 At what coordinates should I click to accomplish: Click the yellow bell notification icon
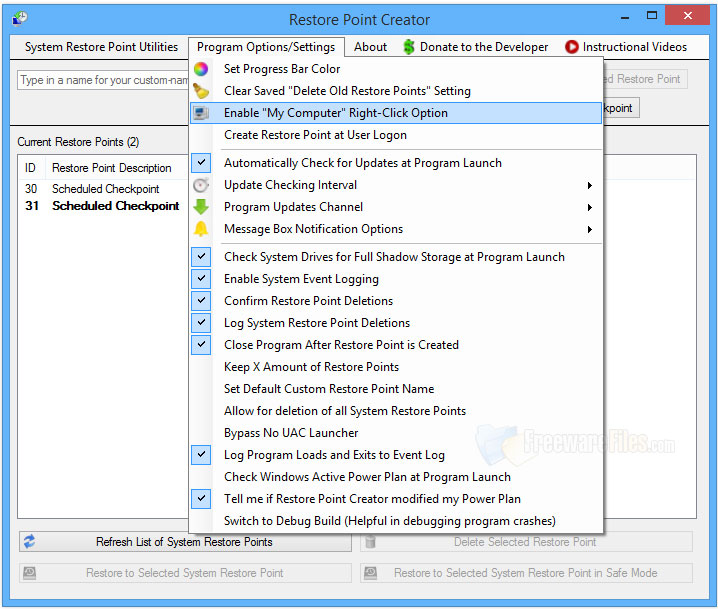(x=201, y=229)
